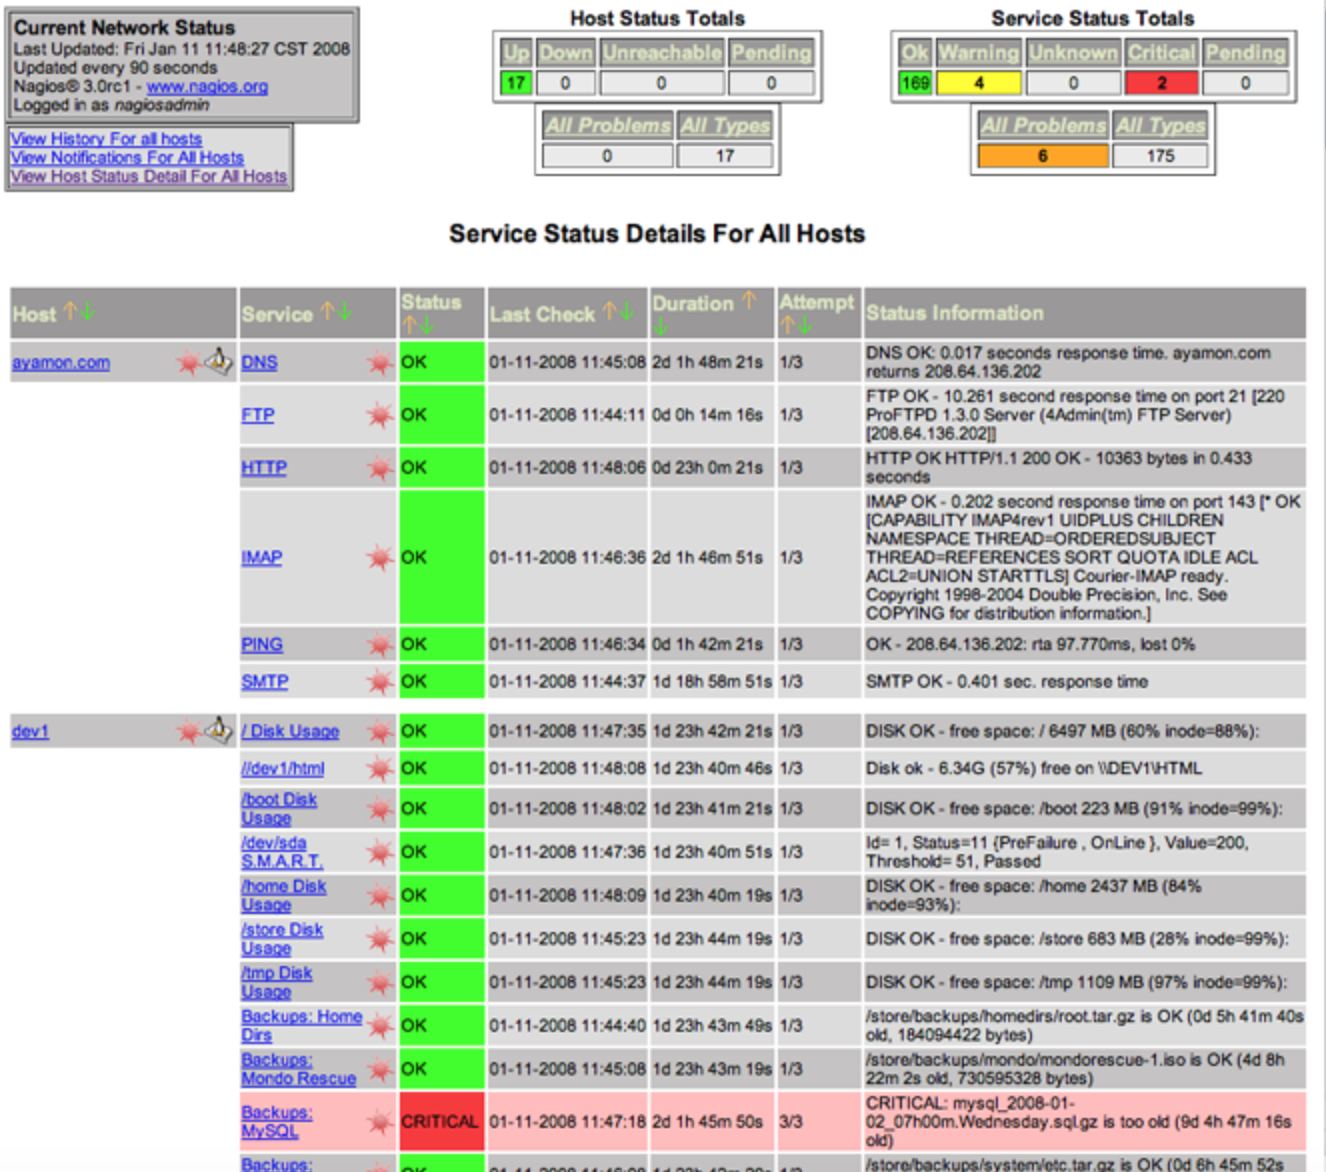Filter services by Critical status header

1161,53
